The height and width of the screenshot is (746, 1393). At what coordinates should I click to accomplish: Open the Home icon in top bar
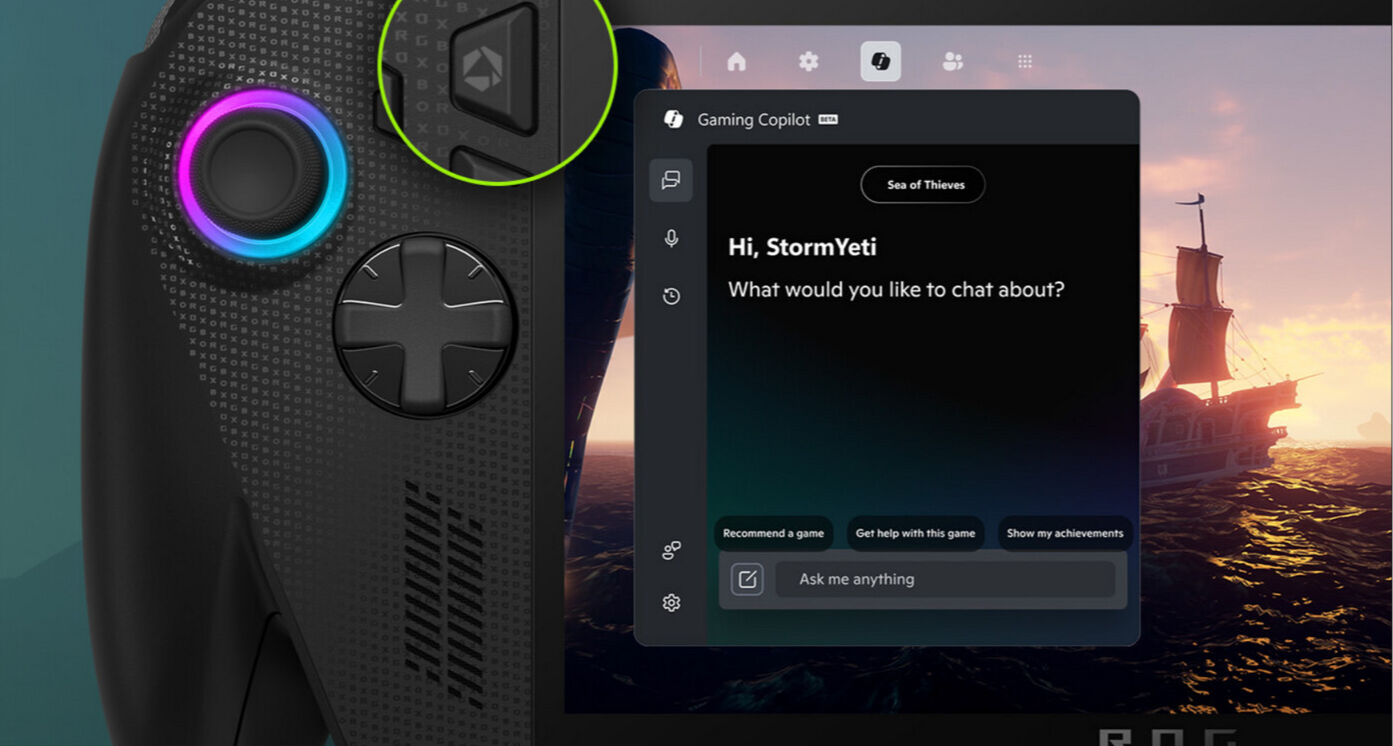pos(737,62)
